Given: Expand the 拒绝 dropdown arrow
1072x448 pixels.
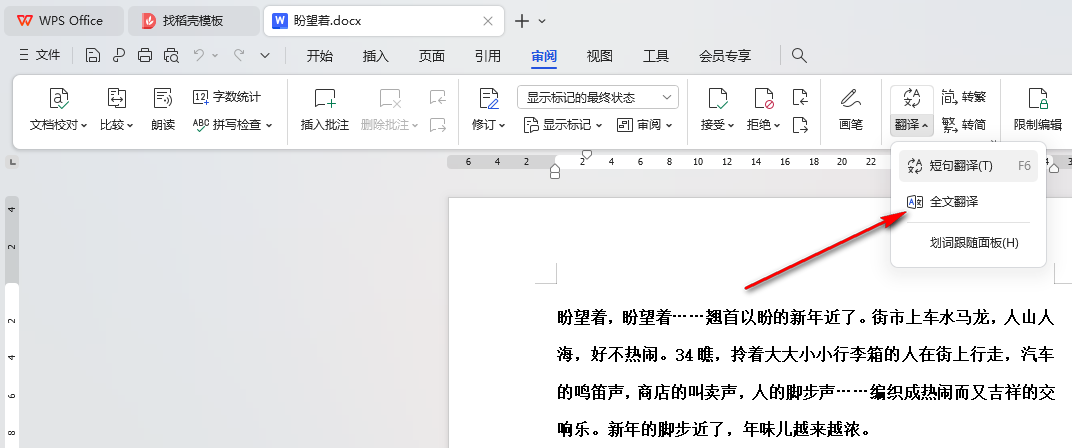Looking at the screenshot, I should pos(777,125).
